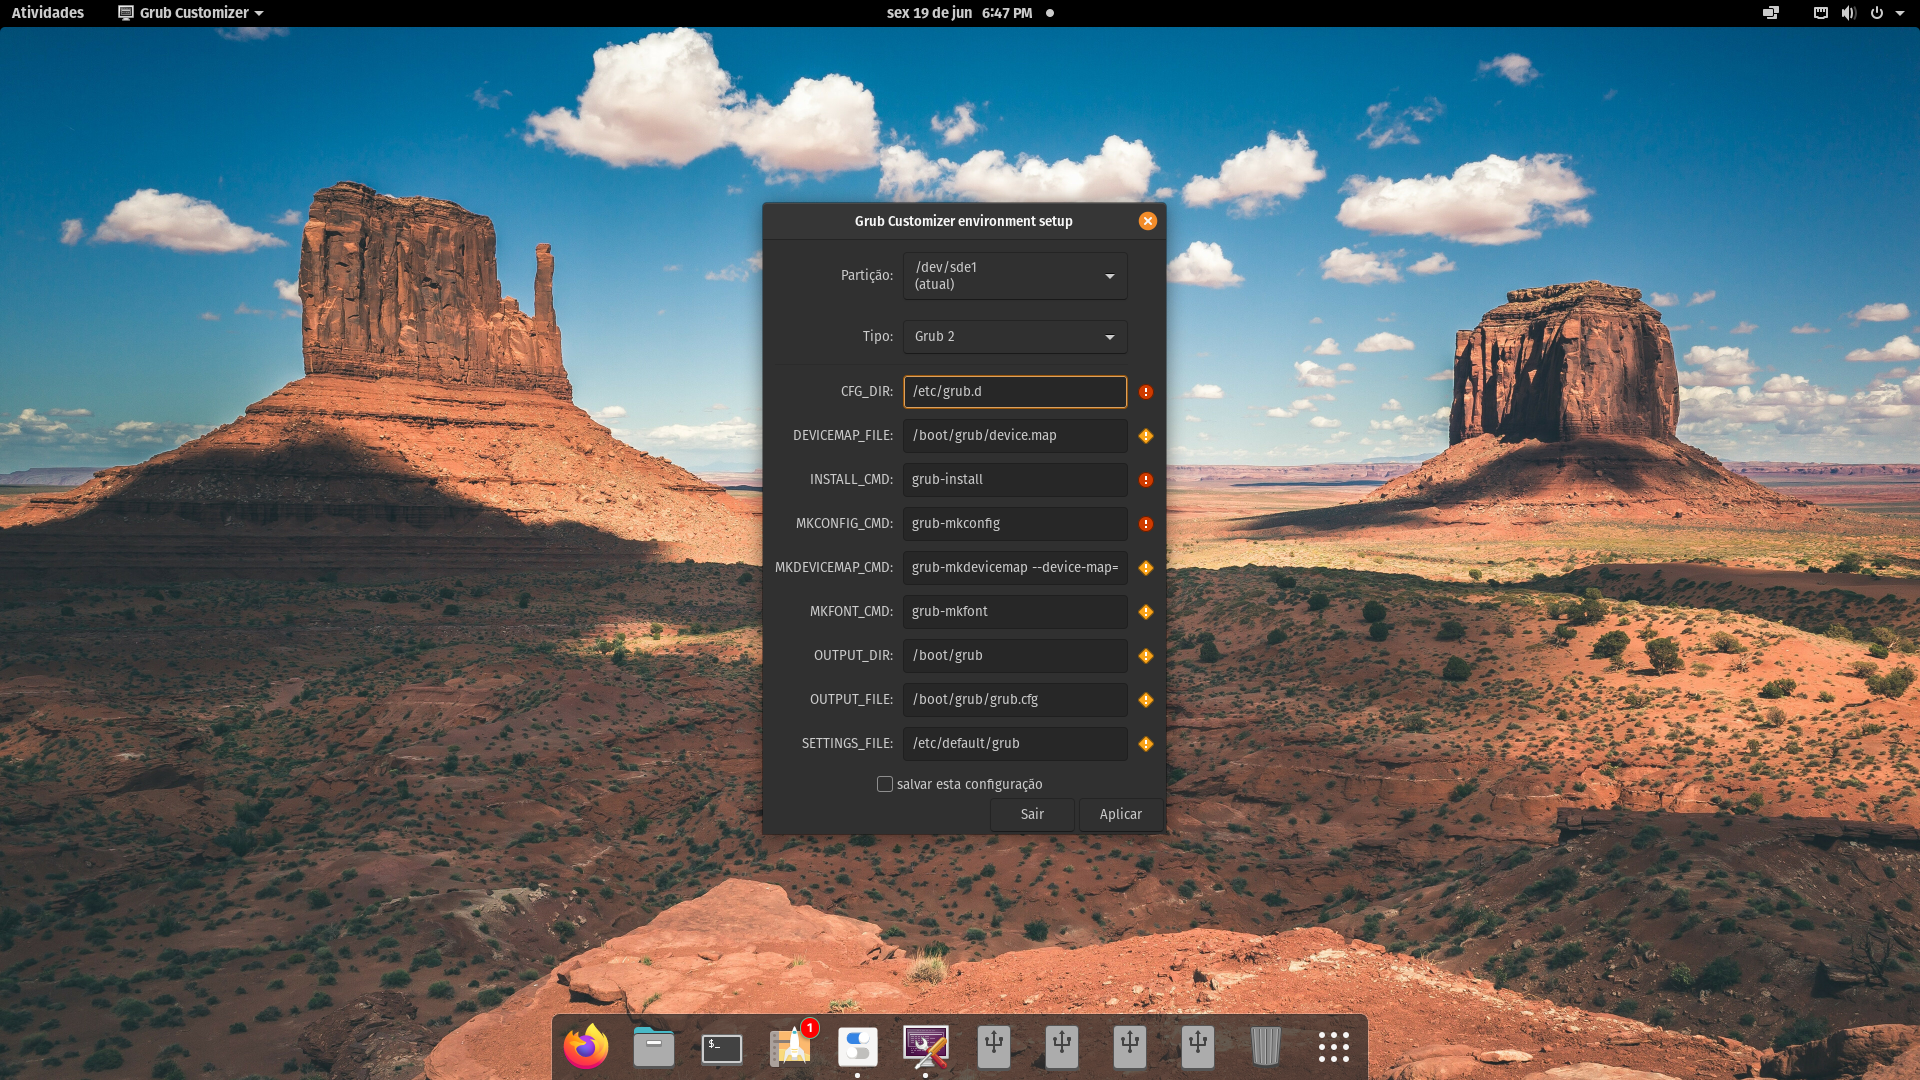Click the 'SETTINGS_FILE:' label
Image resolution: width=1920 pixels, height=1080 pixels.
[x=847, y=744]
